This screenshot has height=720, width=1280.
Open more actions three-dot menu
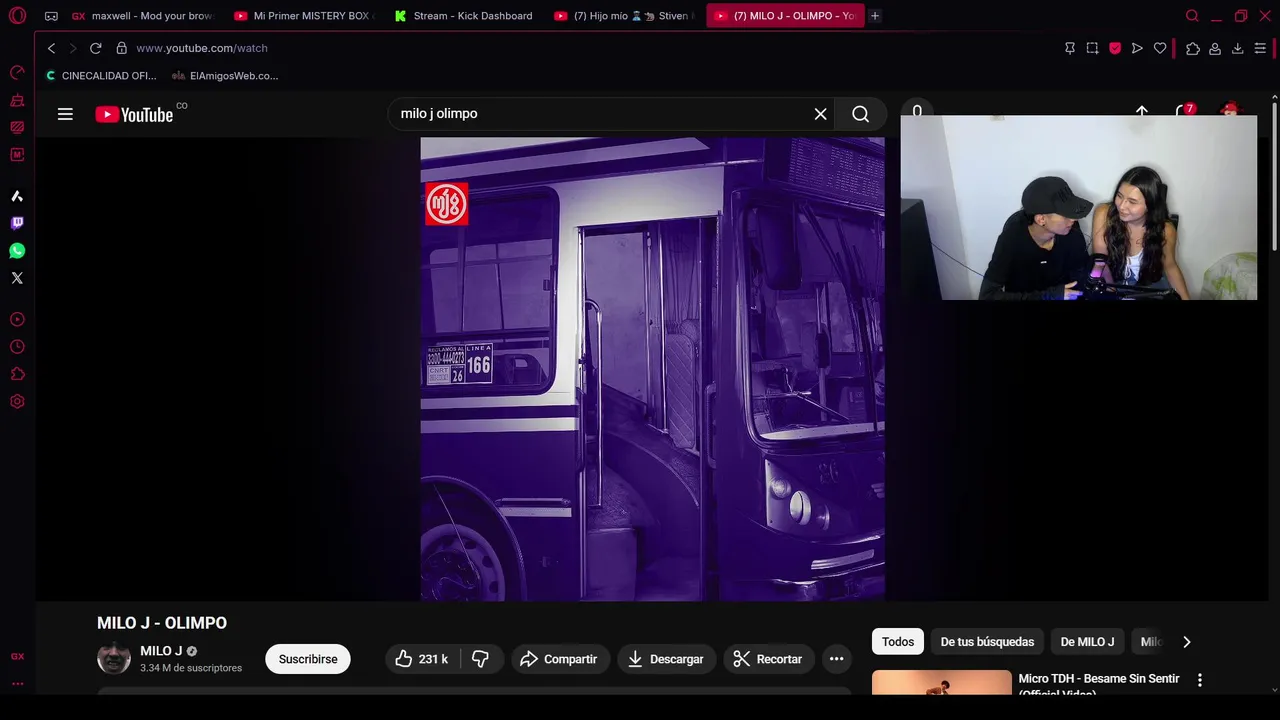(x=837, y=659)
